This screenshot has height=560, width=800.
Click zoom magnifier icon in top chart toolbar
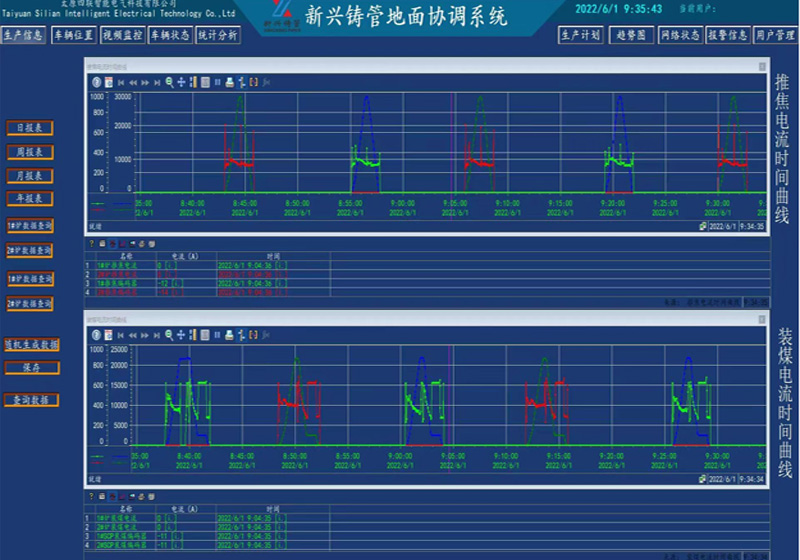tap(169, 82)
